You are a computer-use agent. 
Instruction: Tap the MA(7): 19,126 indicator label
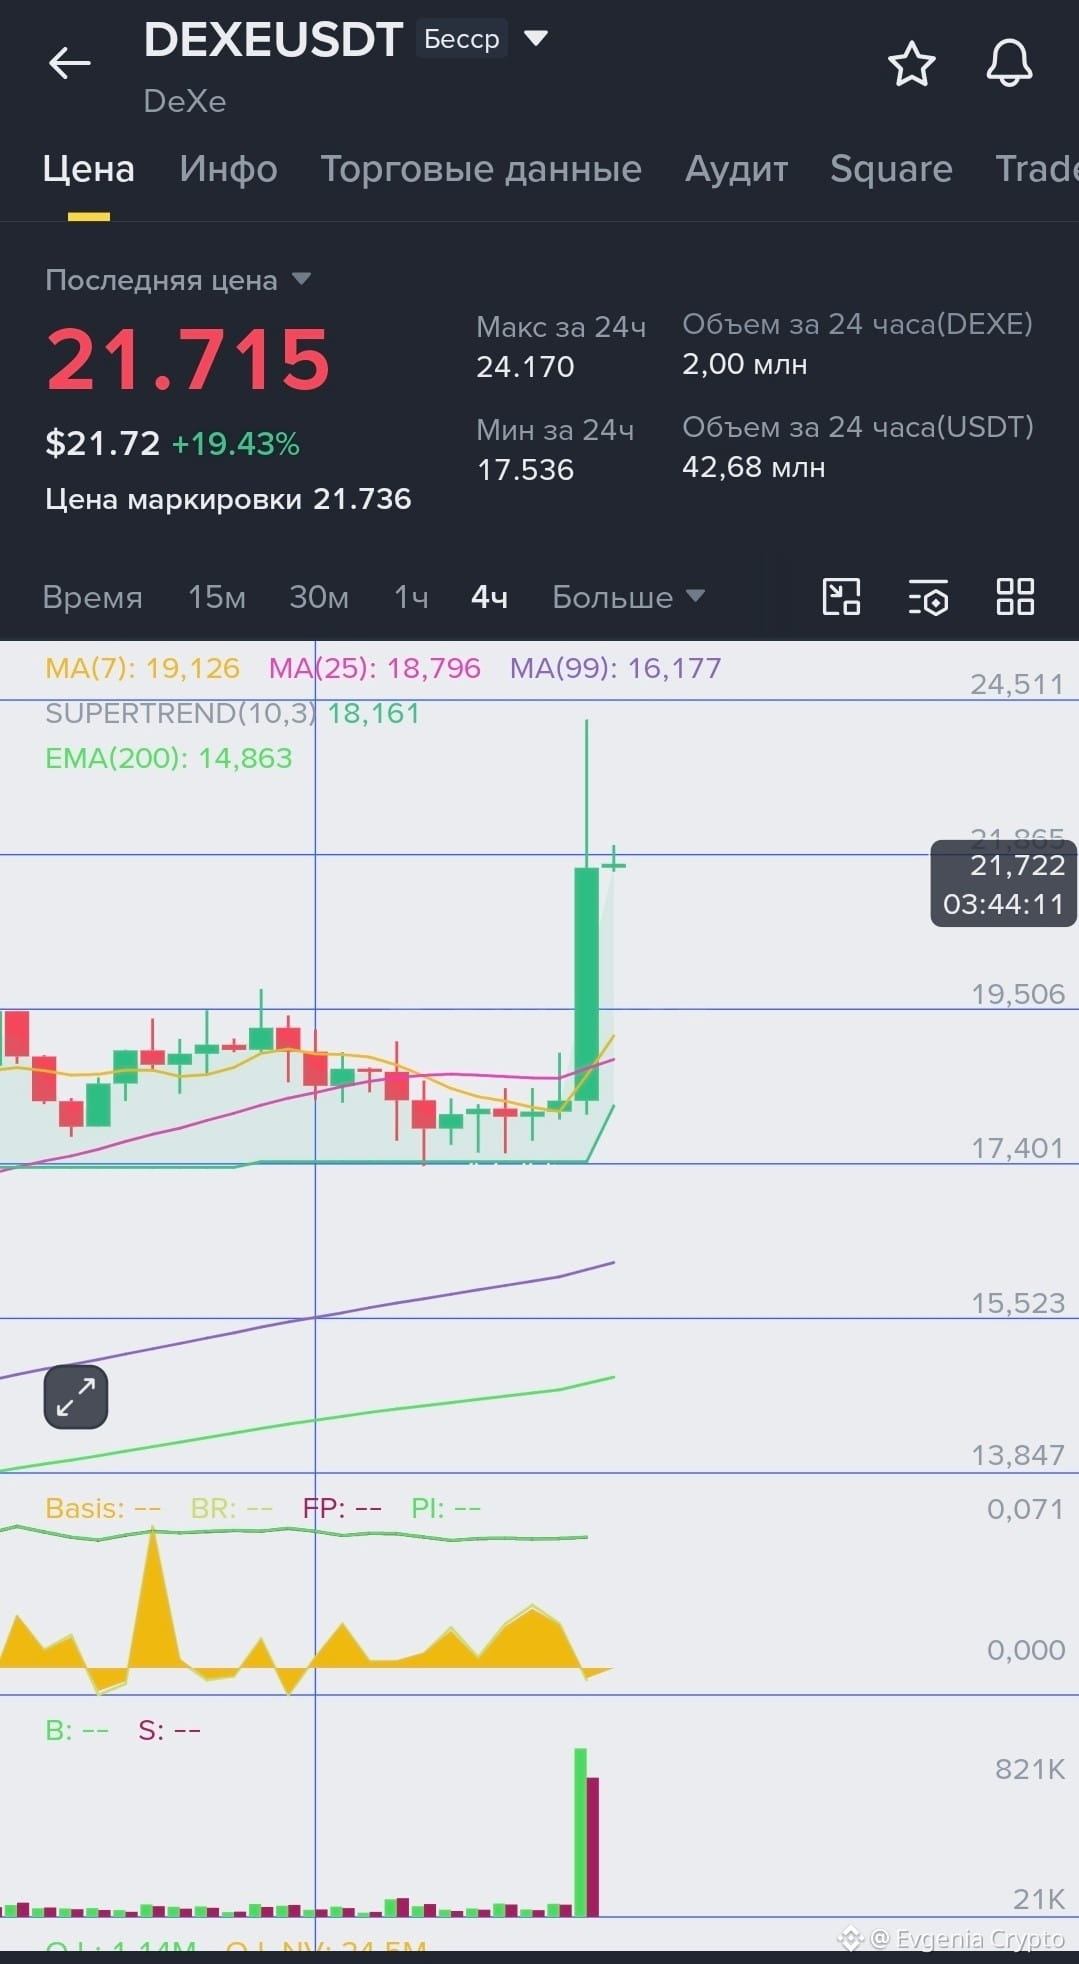[142, 668]
